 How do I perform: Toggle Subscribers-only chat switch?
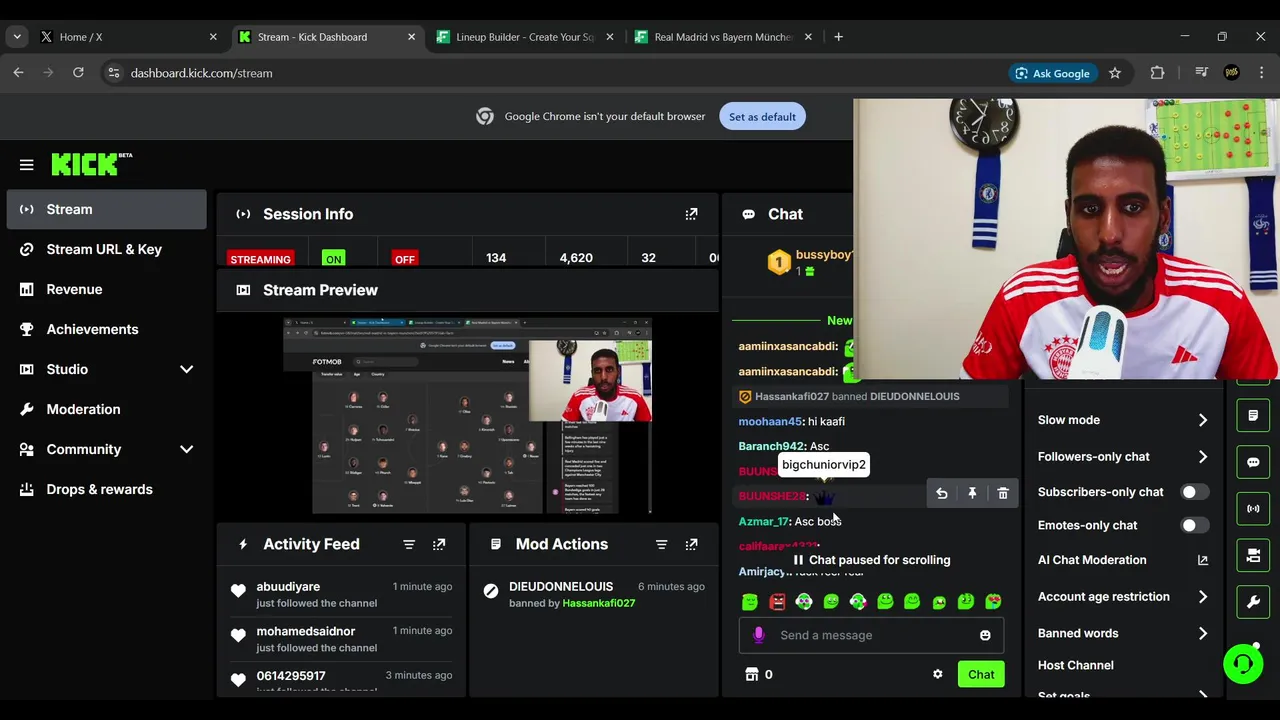(1194, 492)
